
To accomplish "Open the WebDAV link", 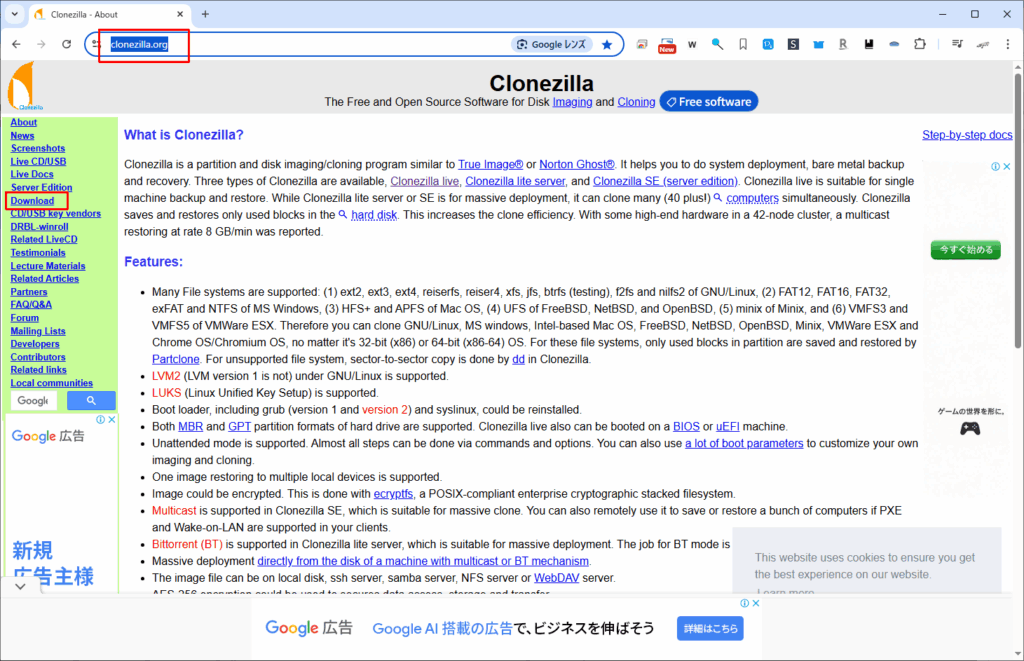I will 556,578.
